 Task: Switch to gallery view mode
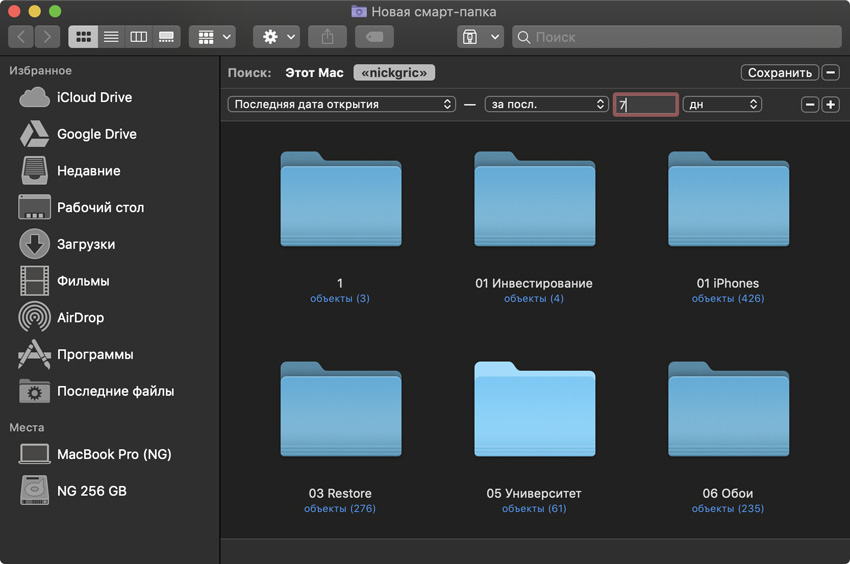click(x=167, y=37)
